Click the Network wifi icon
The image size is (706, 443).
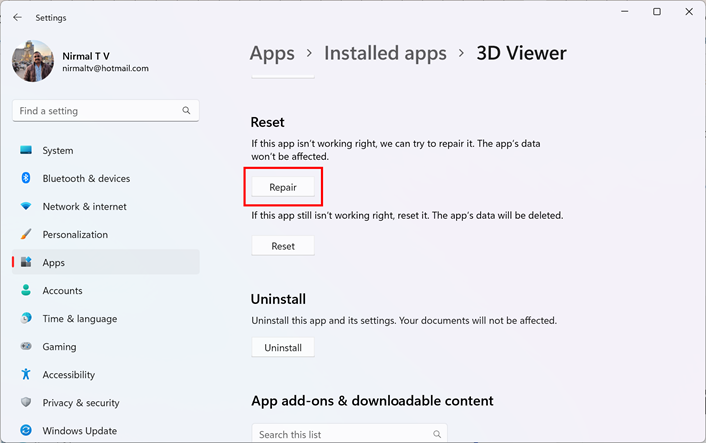[x=26, y=206]
